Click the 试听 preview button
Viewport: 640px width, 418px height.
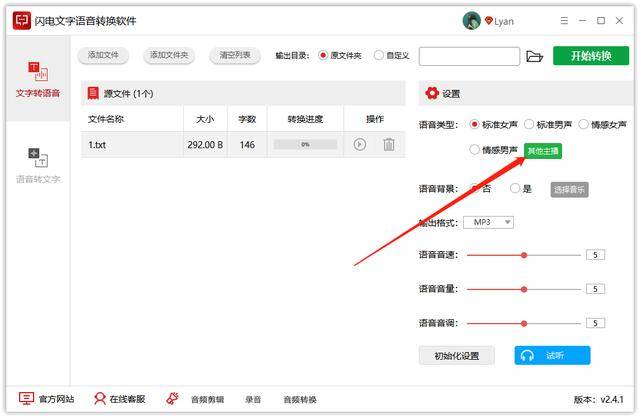point(552,356)
